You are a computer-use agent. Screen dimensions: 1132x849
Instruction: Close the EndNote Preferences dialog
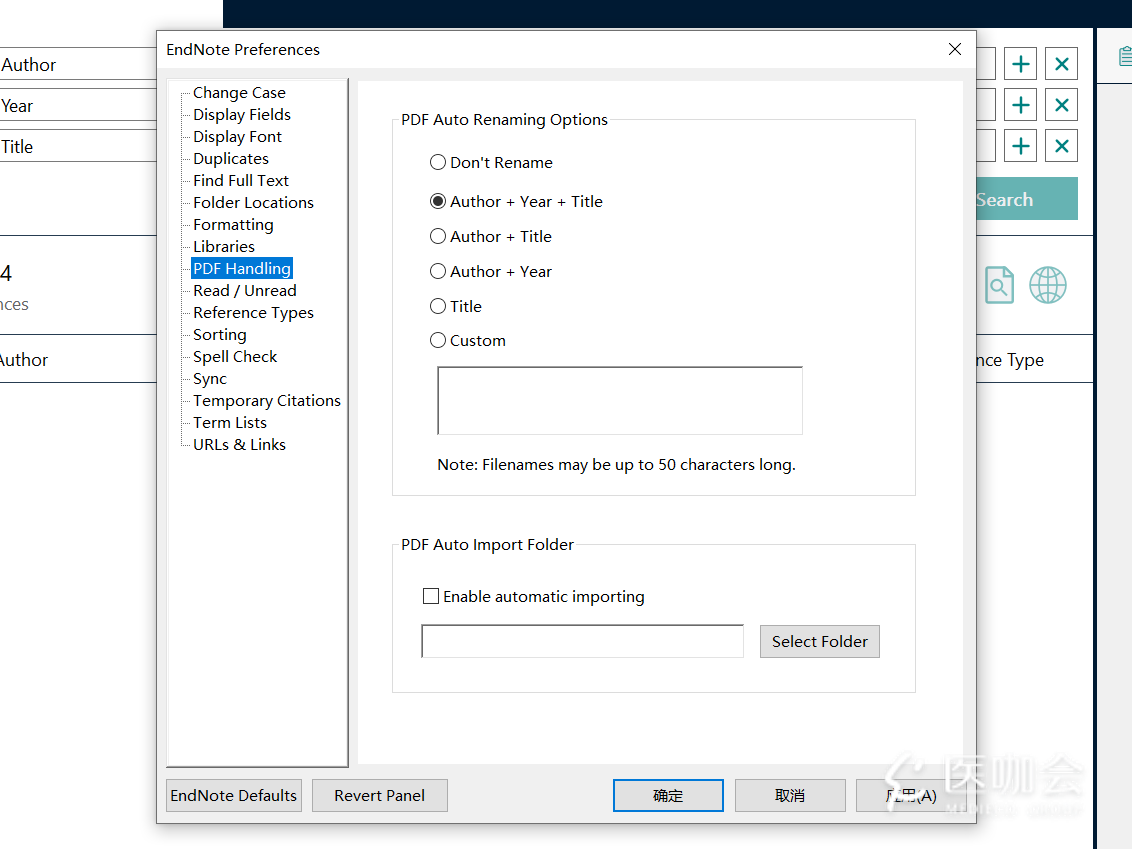click(x=954, y=49)
